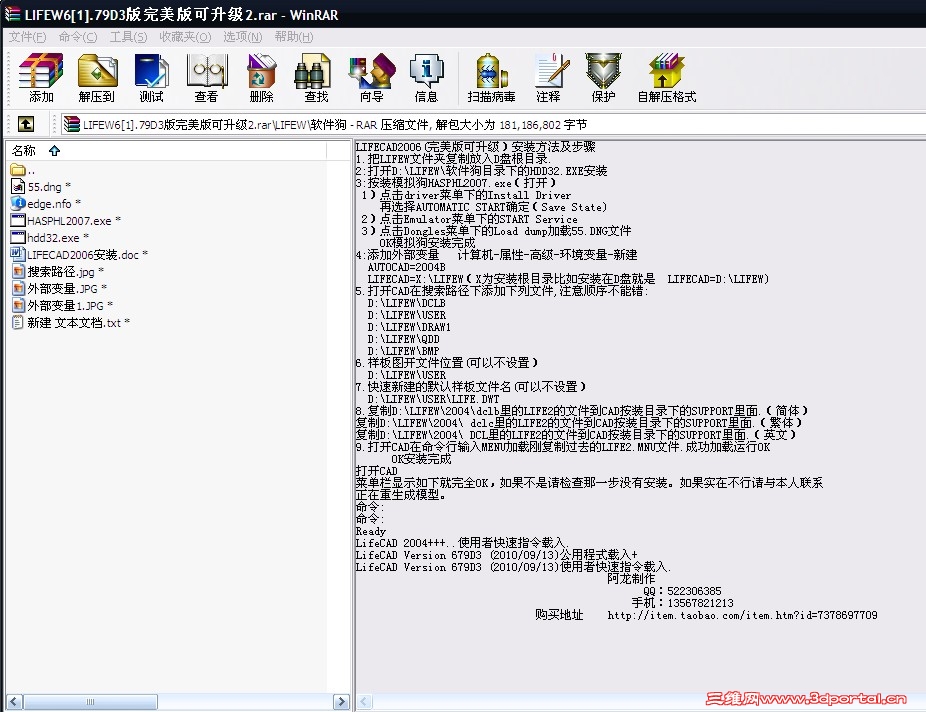Select the file HASPHL2007.exe
Viewport: 926px width, 712px height.
(x=66, y=221)
